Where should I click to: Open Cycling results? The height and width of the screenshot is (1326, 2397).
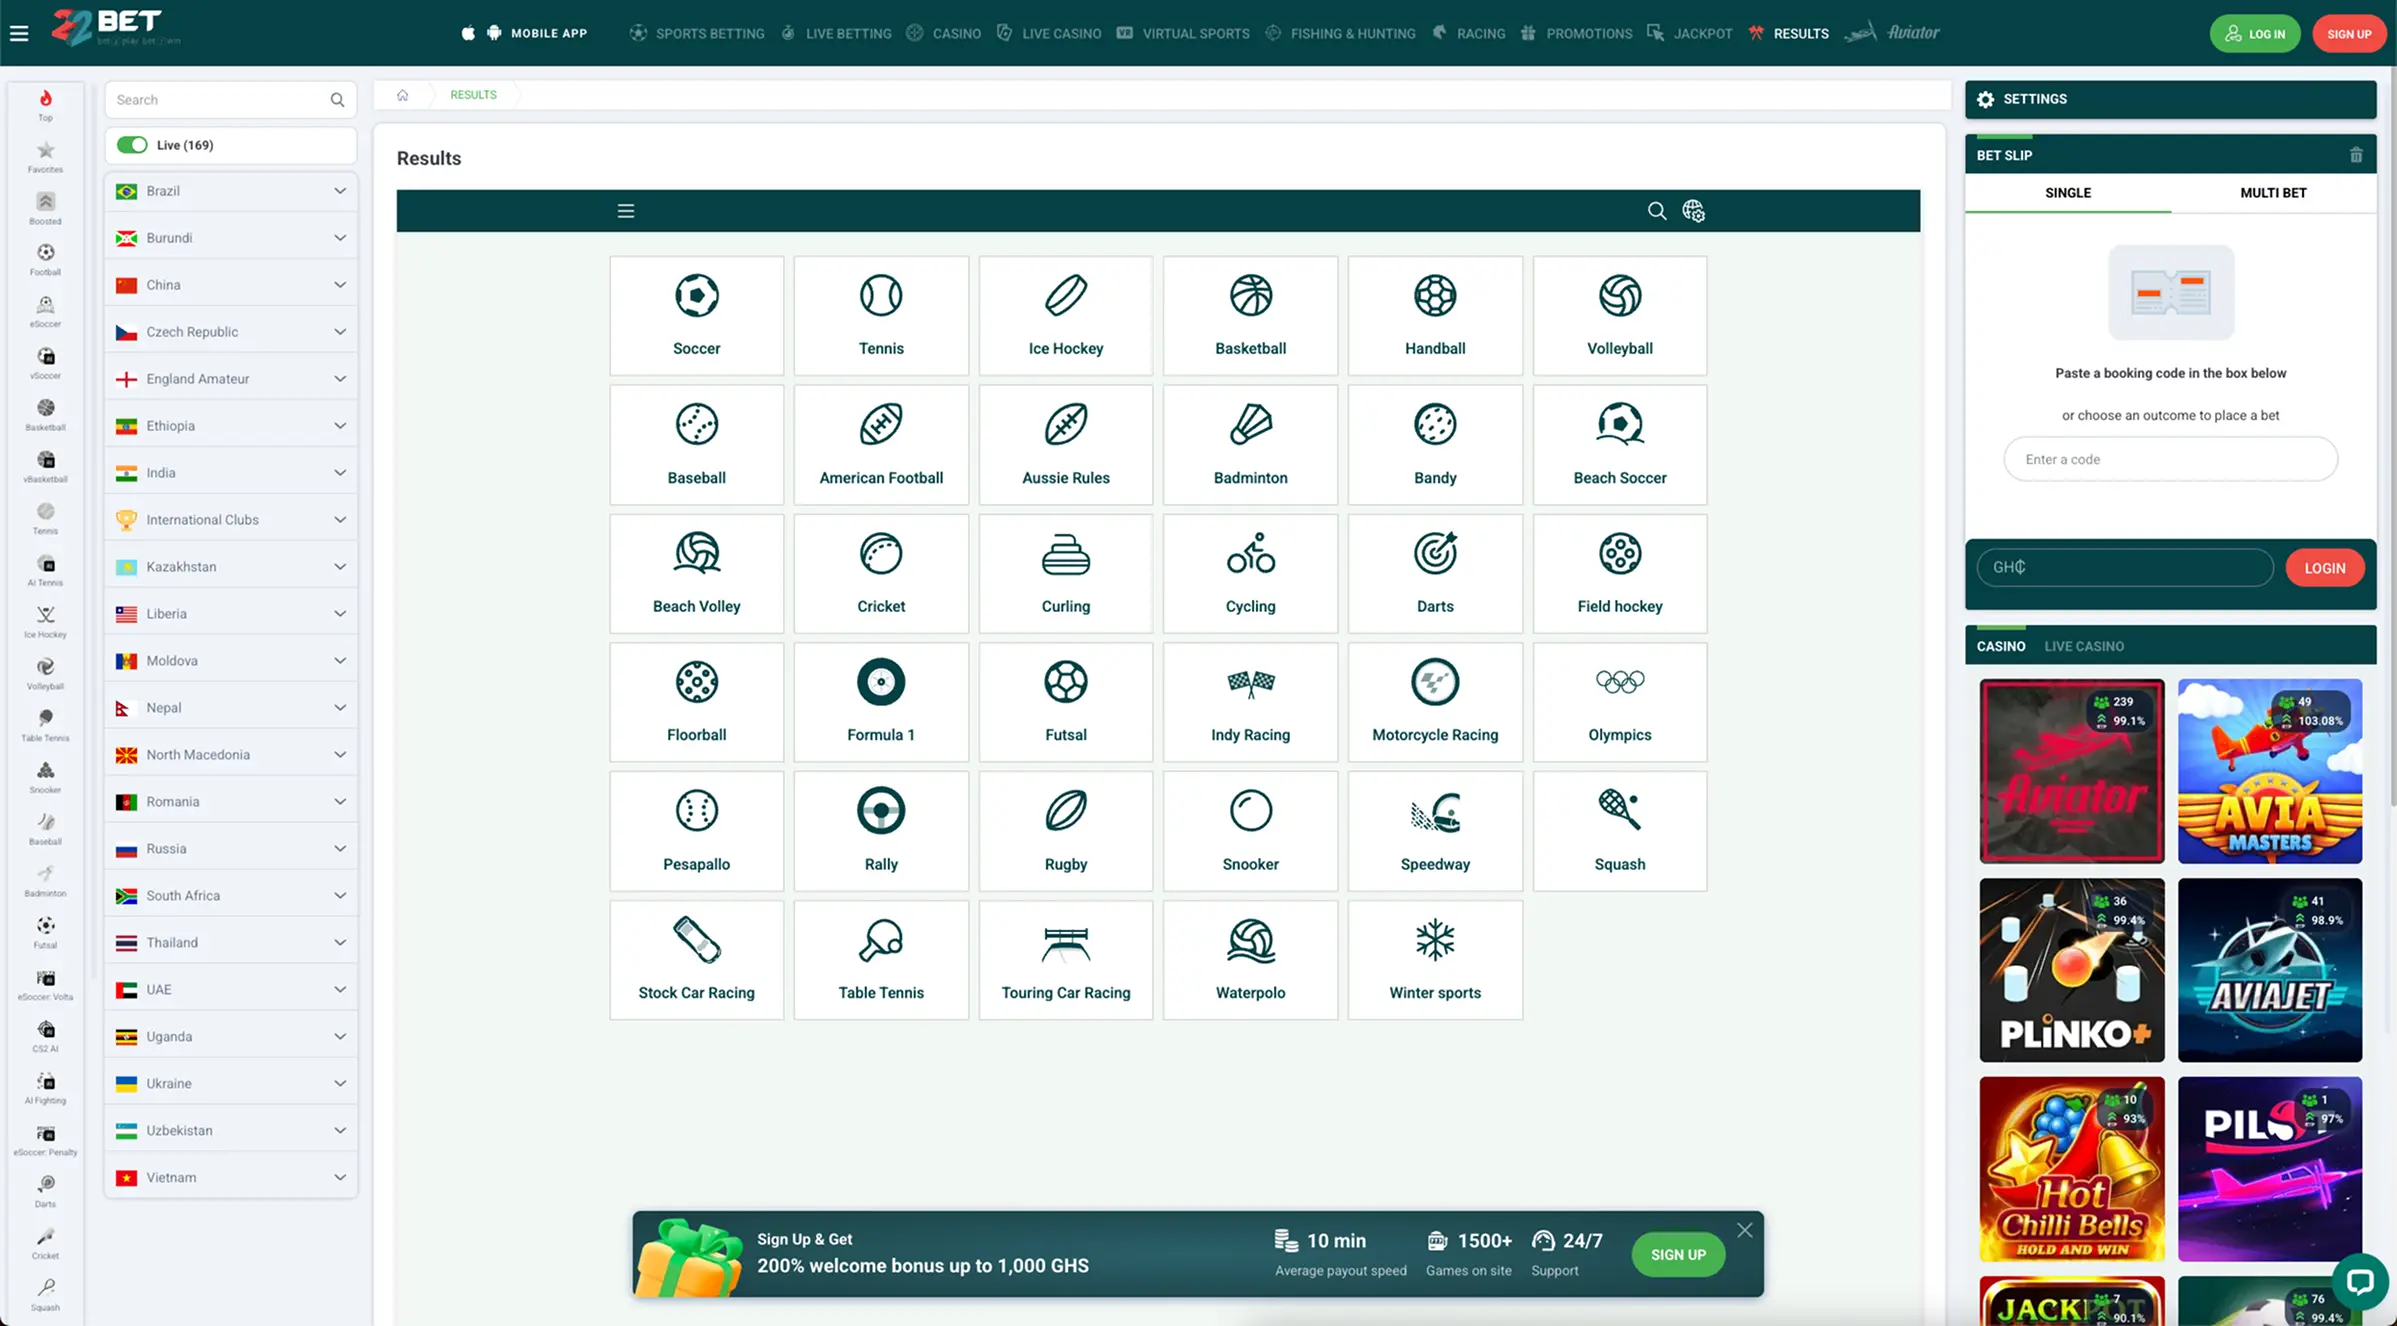click(1250, 573)
